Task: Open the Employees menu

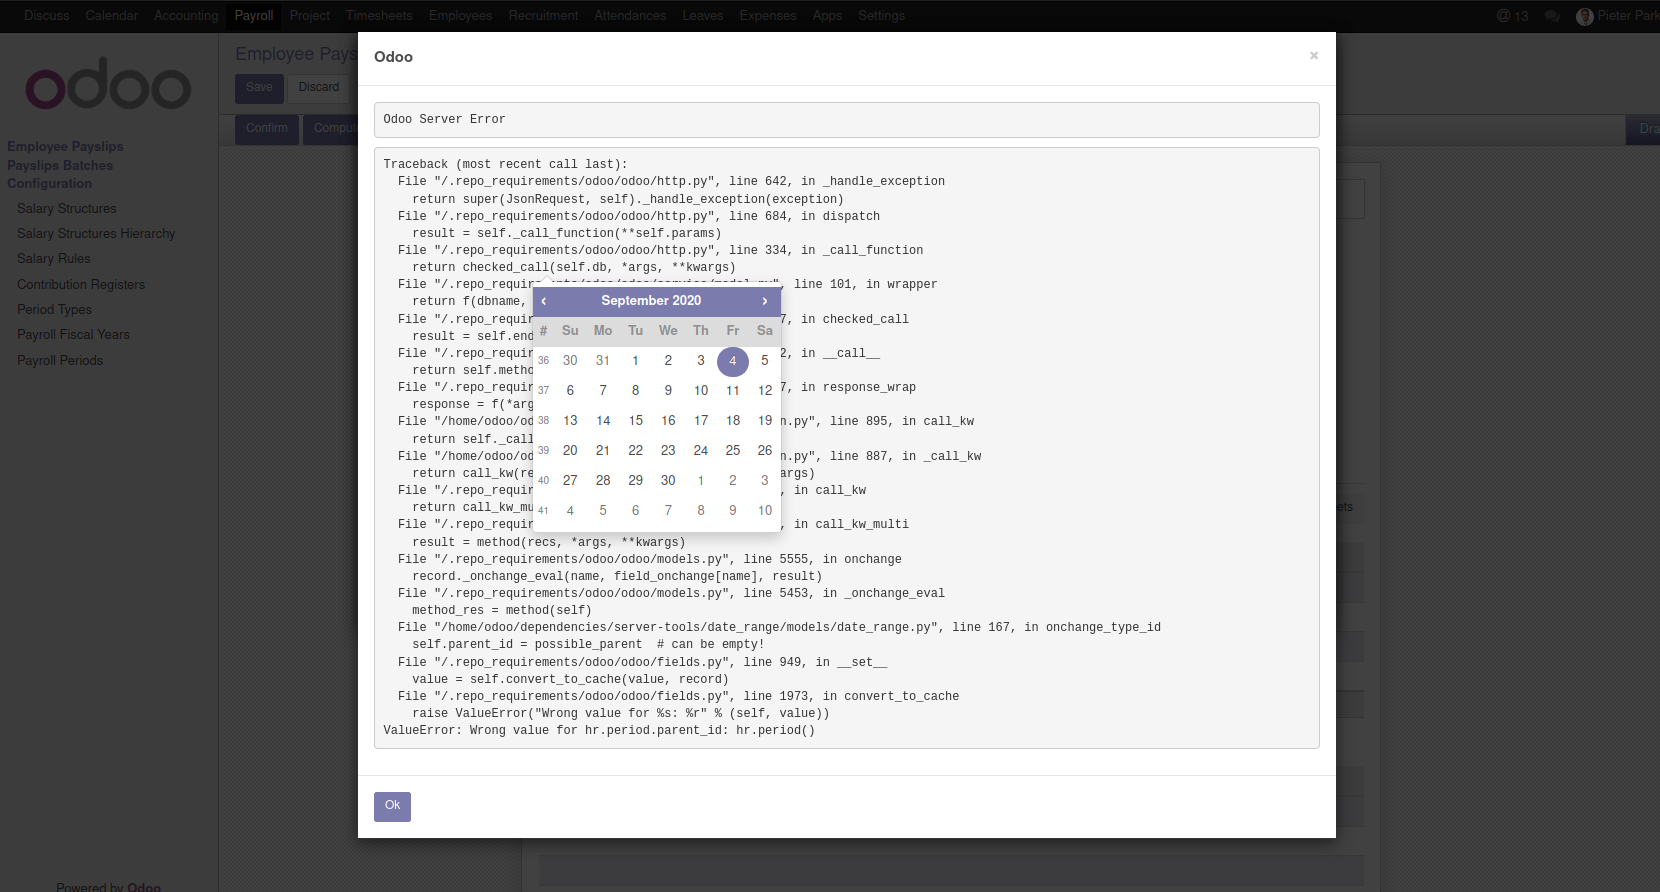Action: (461, 16)
